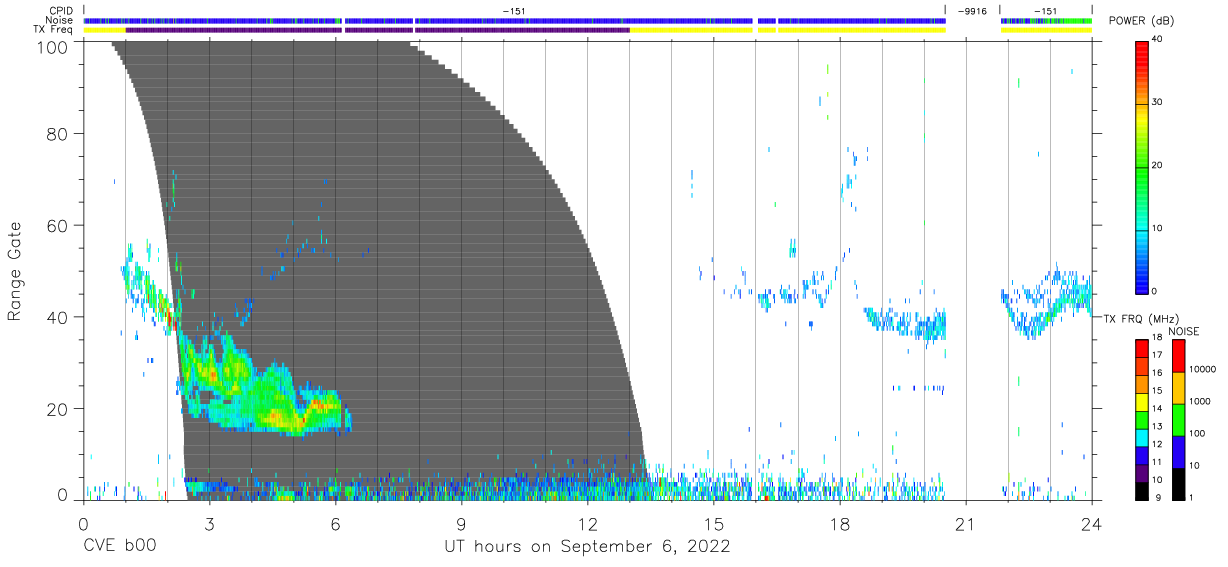Click the purple TX Freq bar segment near 3 UT
Image resolution: width=1228 pixels, height=567 pixels.
[x=234, y=30]
